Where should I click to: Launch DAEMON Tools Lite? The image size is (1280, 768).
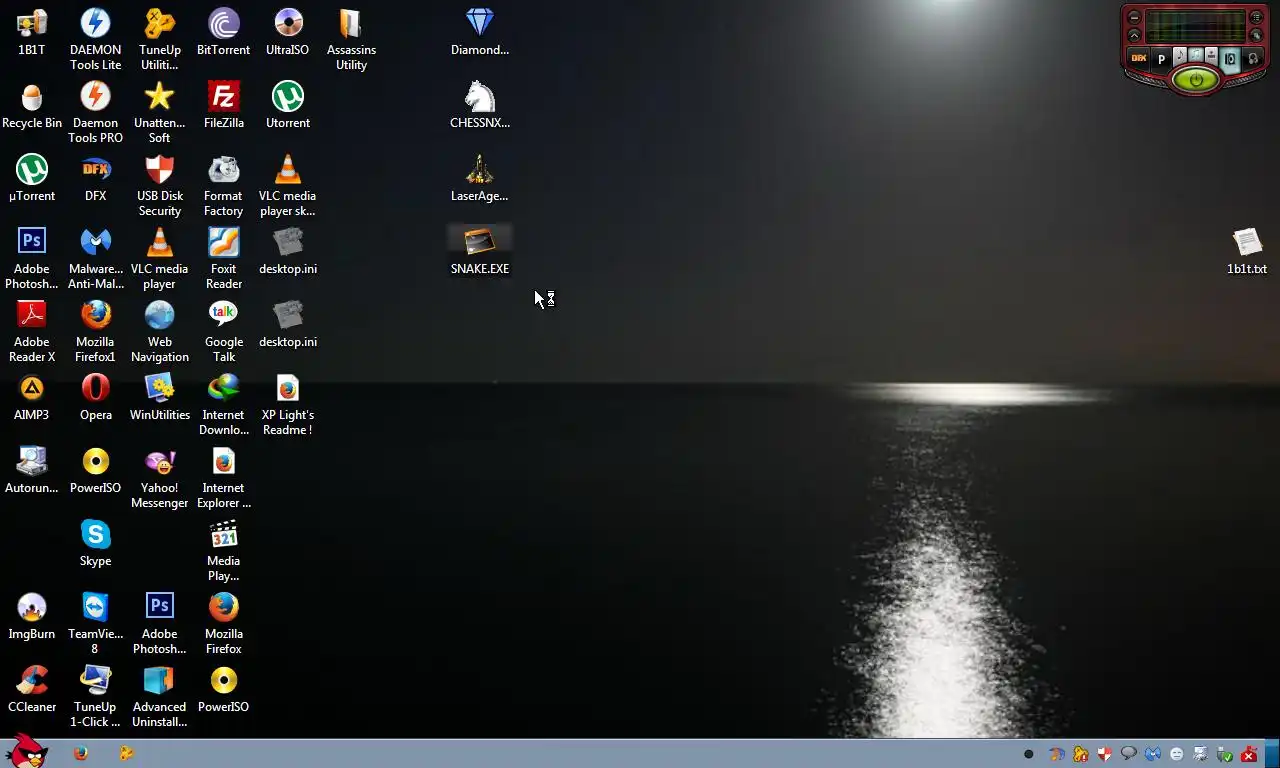click(x=95, y=39)
